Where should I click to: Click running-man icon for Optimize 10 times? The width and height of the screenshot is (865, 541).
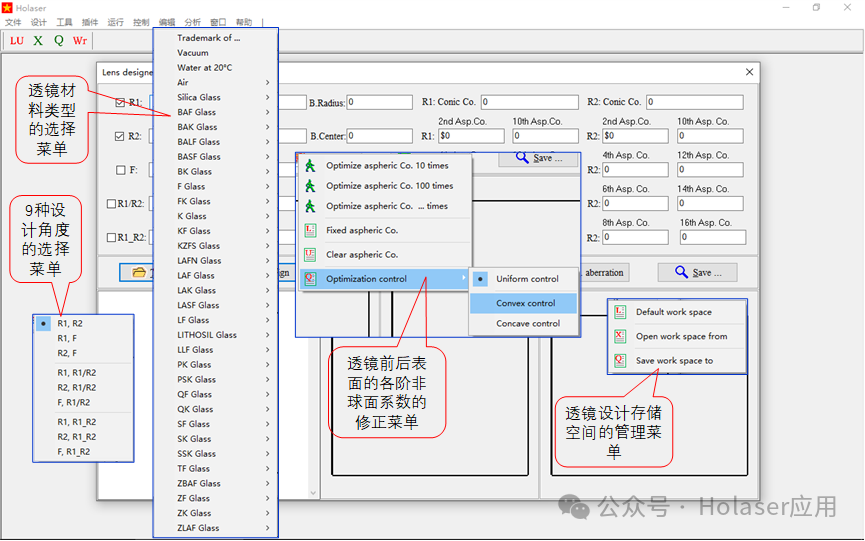[x=310, y=165]
